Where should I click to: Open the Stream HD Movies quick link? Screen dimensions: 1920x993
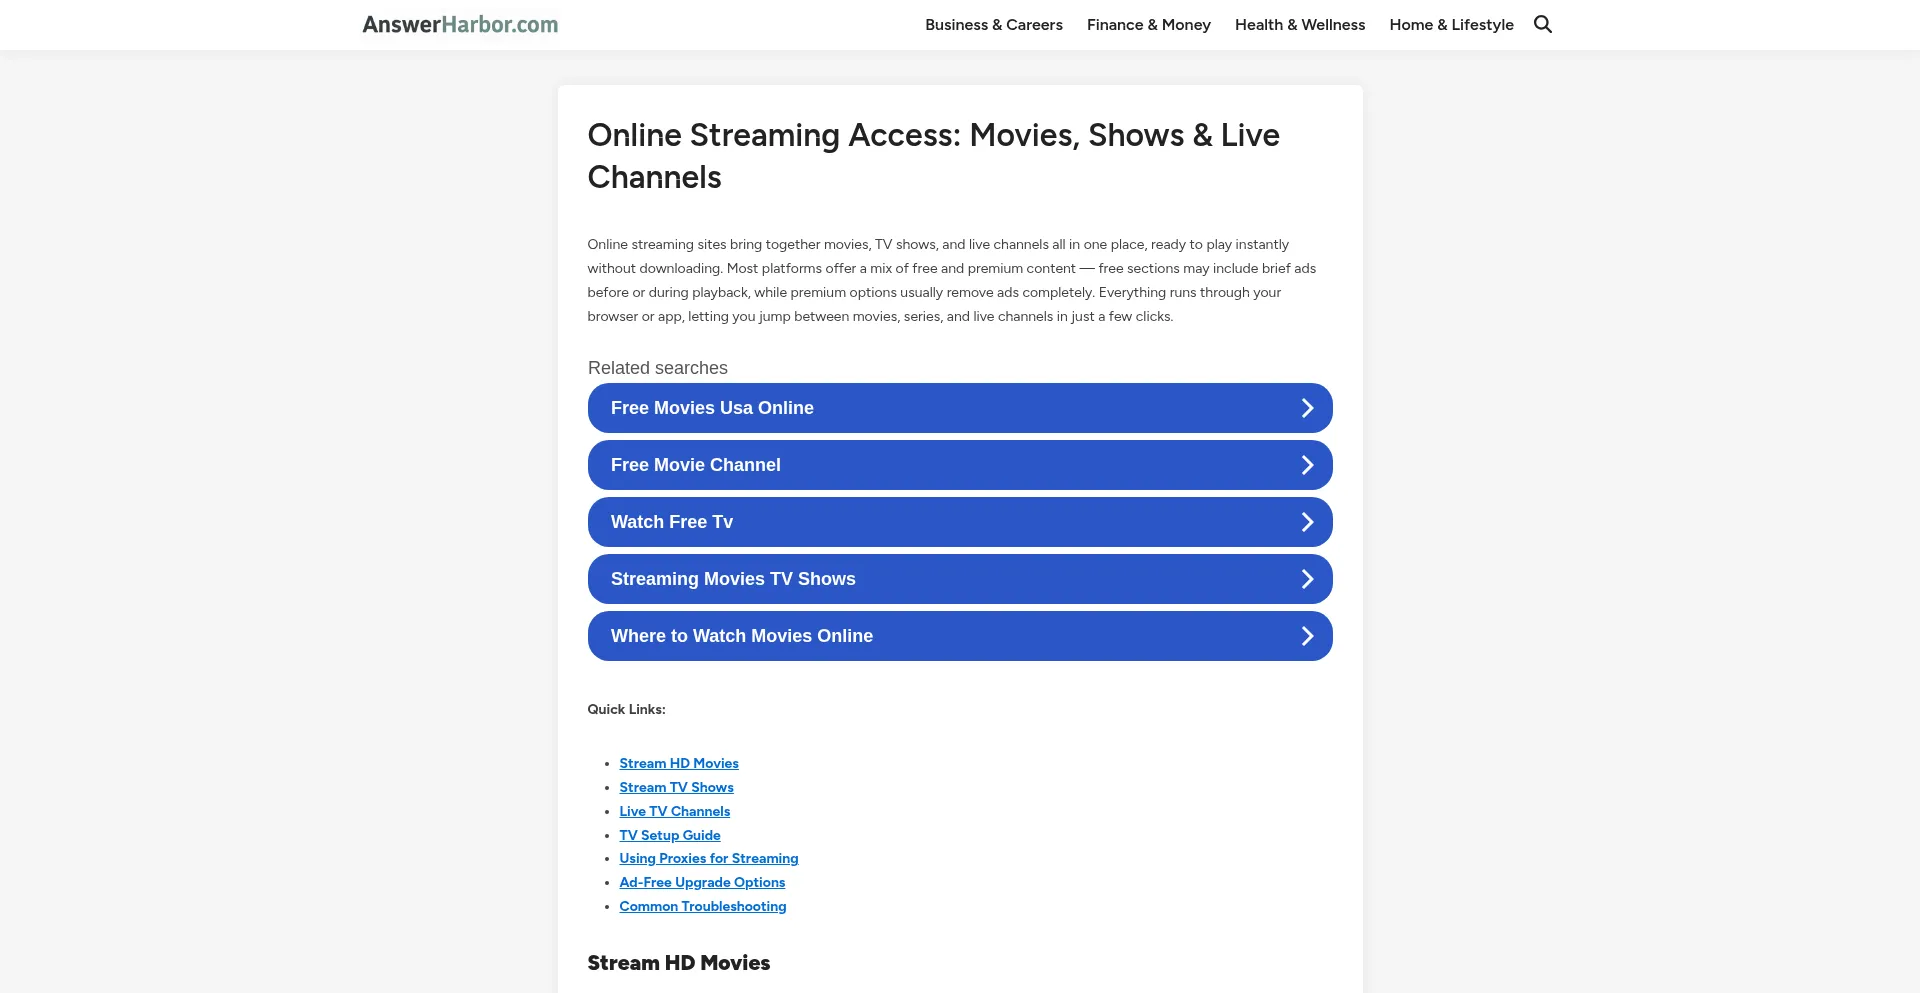coord(678,763)
